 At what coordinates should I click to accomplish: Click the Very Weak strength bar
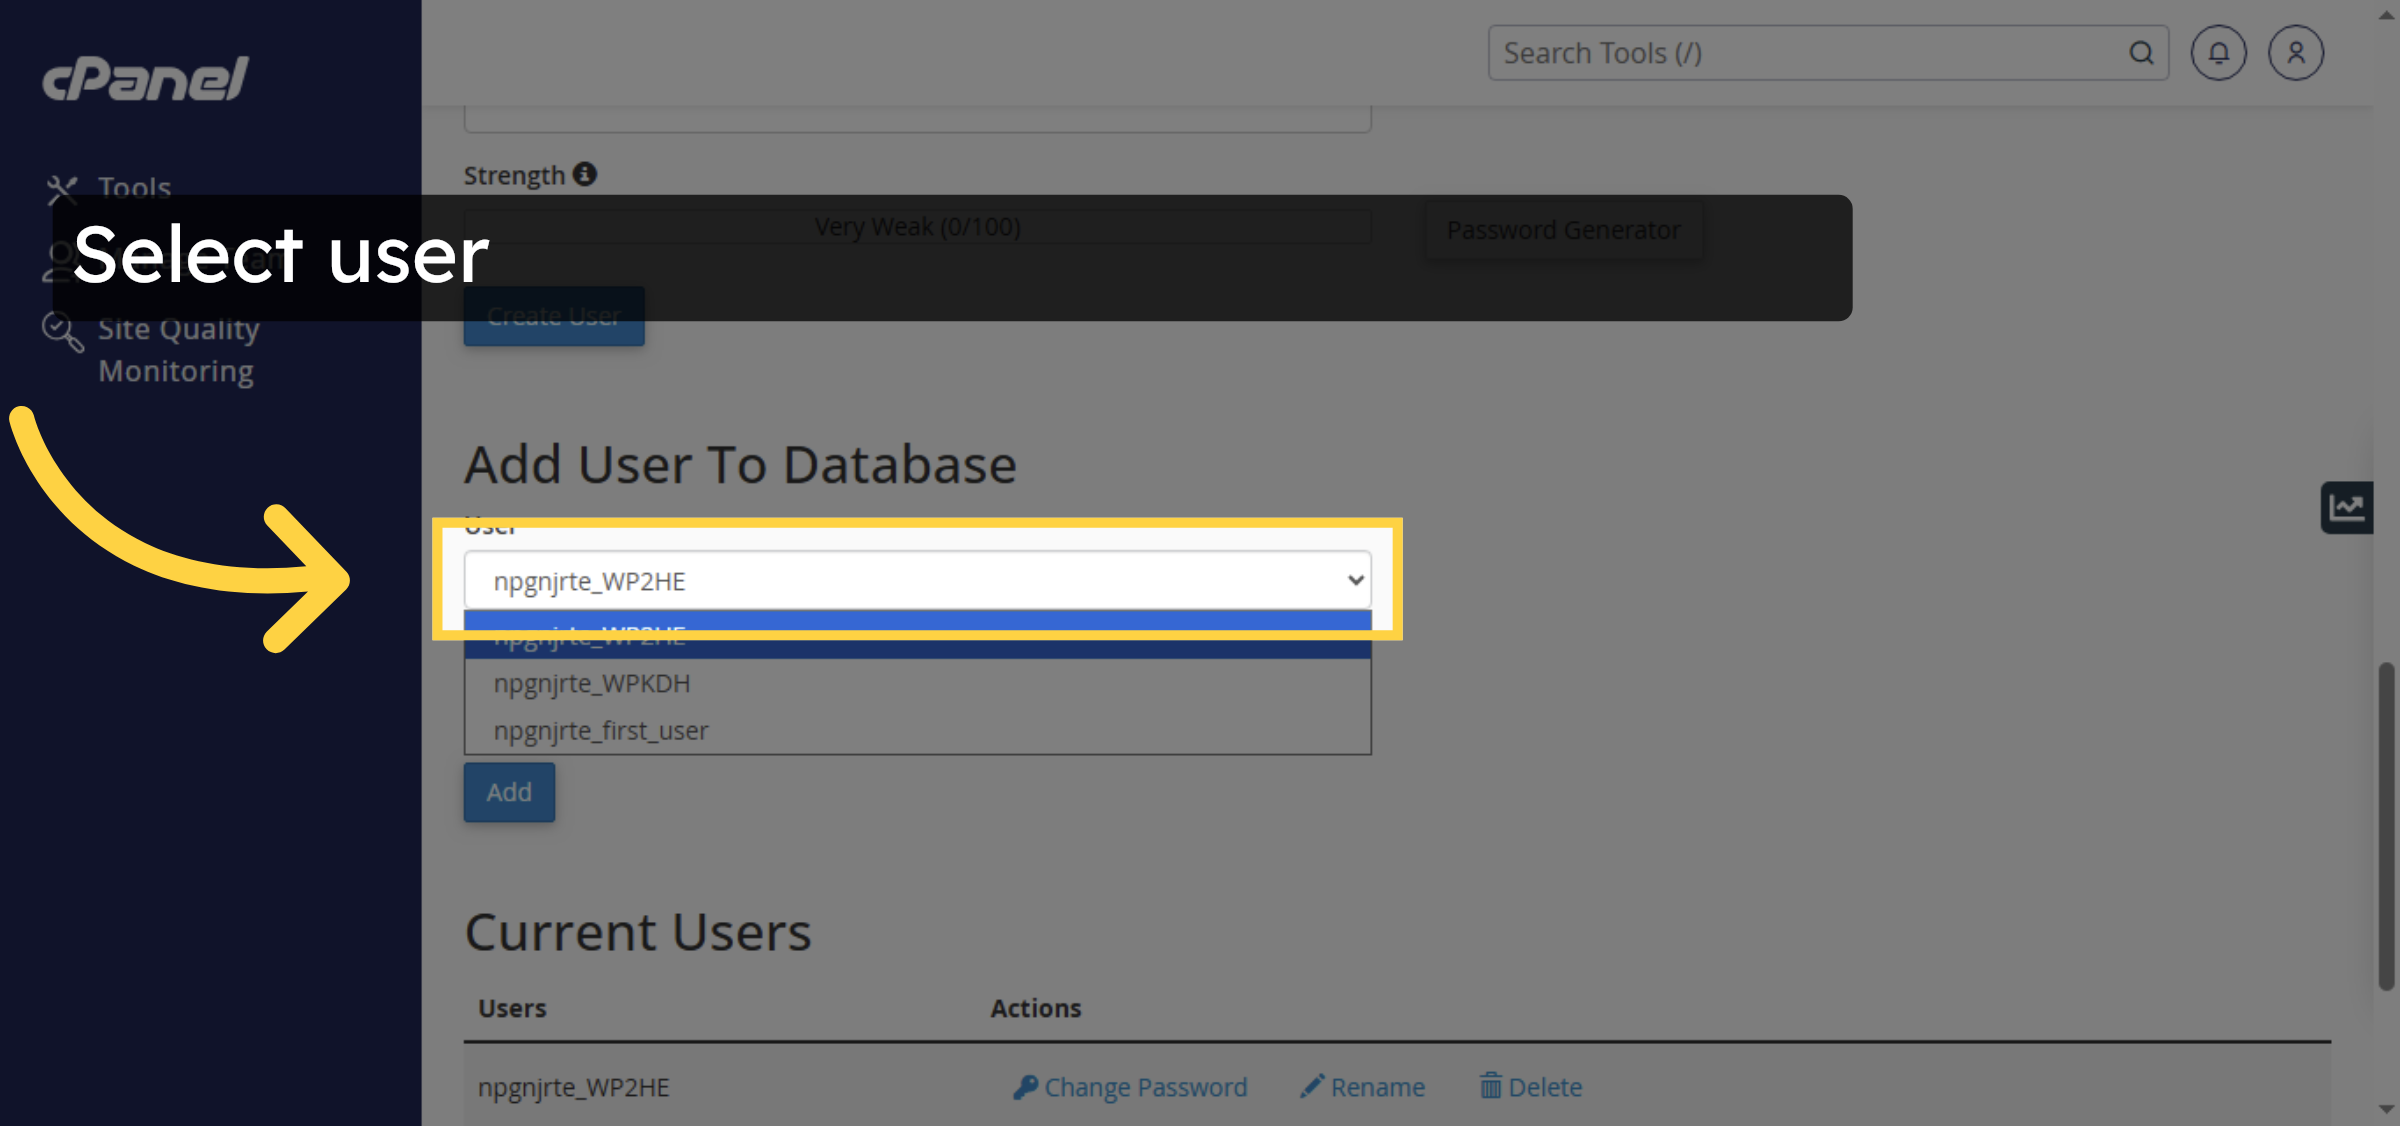click(916, 226)
